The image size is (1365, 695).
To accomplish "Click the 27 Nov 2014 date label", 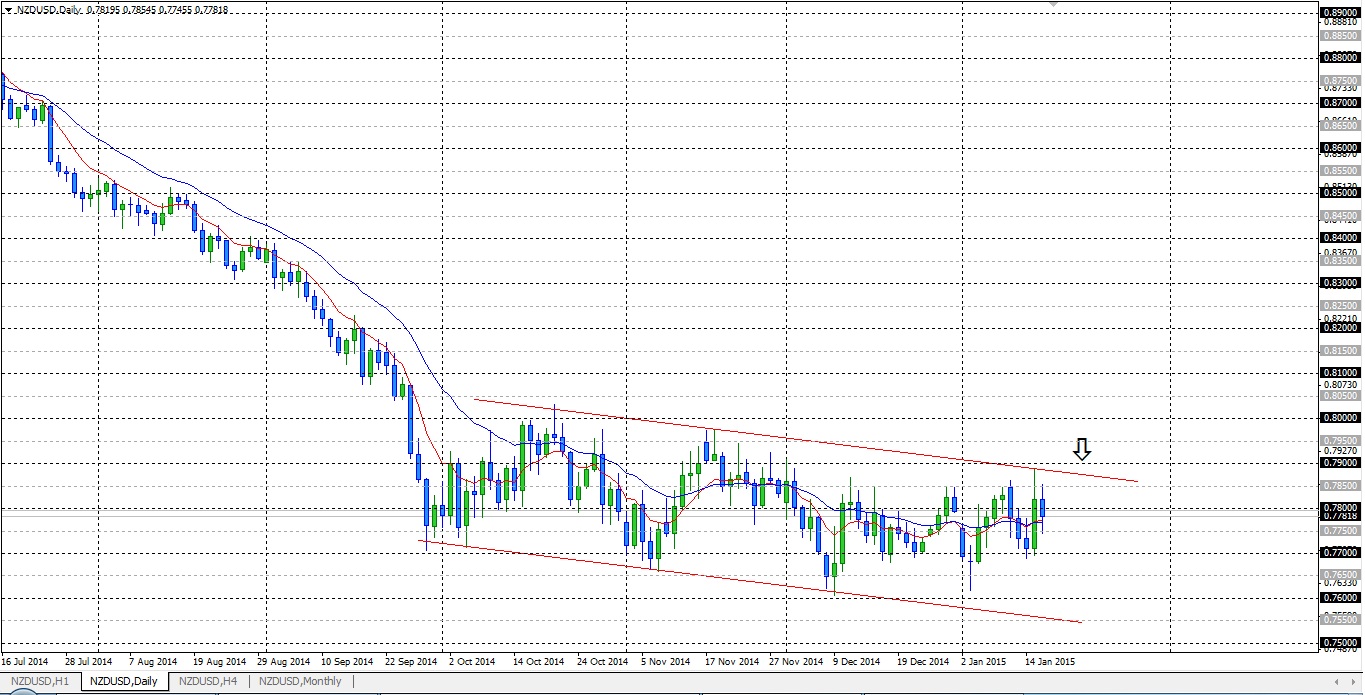I will pyautogui.click(x=798, y=662).
